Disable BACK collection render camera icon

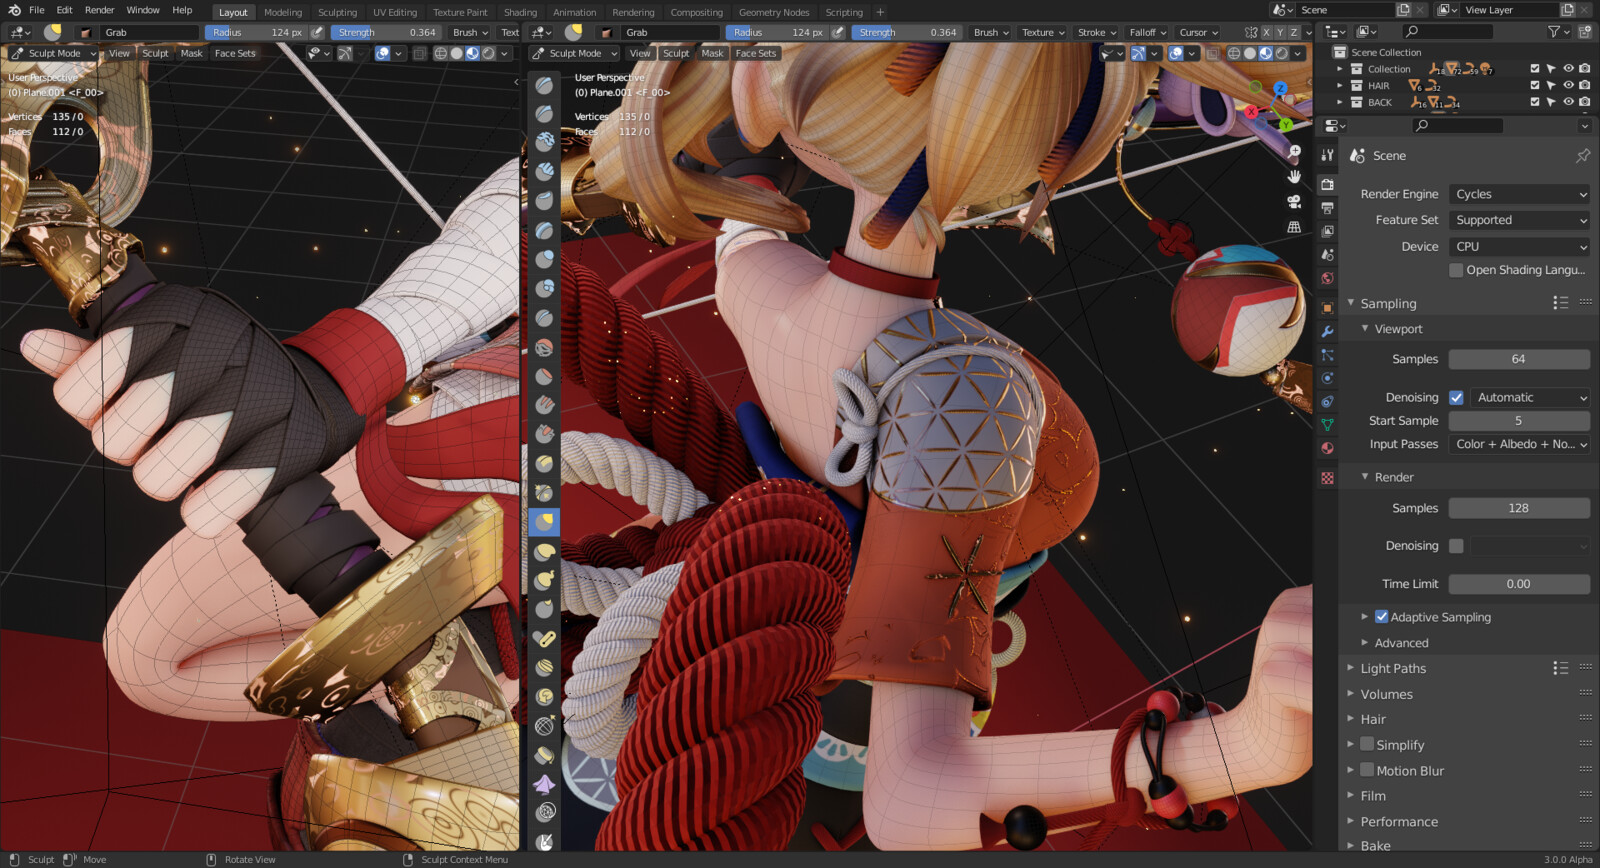1585,102
